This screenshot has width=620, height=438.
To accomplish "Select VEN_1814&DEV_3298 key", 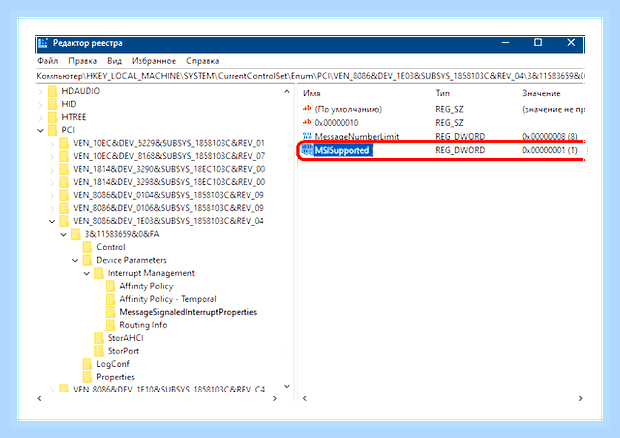I will pyautogui.click(x=169, y=182).
